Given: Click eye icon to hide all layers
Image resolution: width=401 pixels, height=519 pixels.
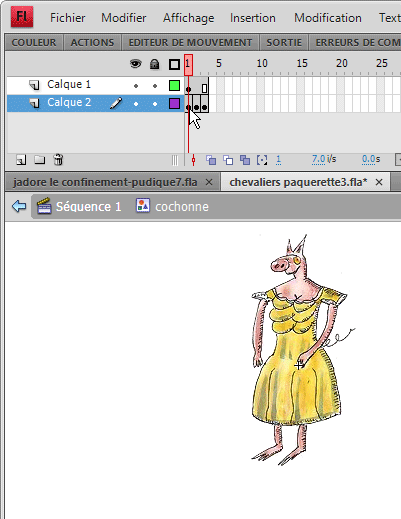Looking at the screenshot, I should click(136, 64).
